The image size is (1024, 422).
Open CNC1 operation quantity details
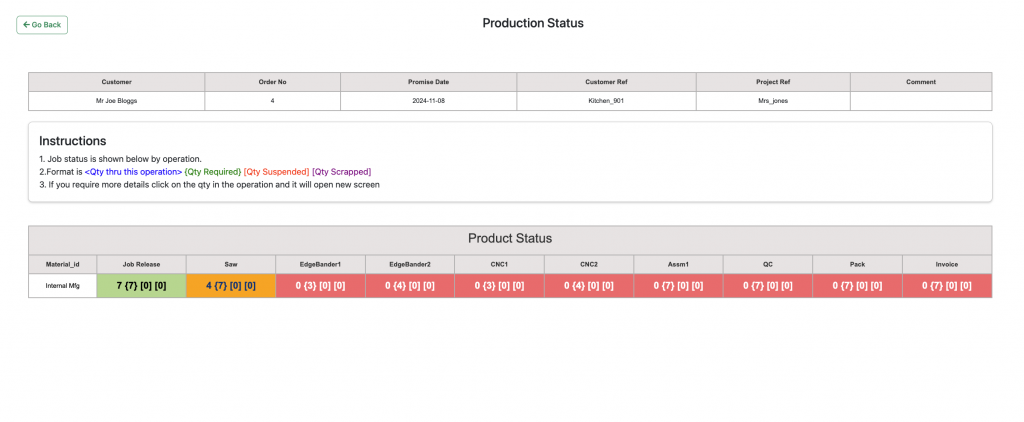[x=499, y=285]
